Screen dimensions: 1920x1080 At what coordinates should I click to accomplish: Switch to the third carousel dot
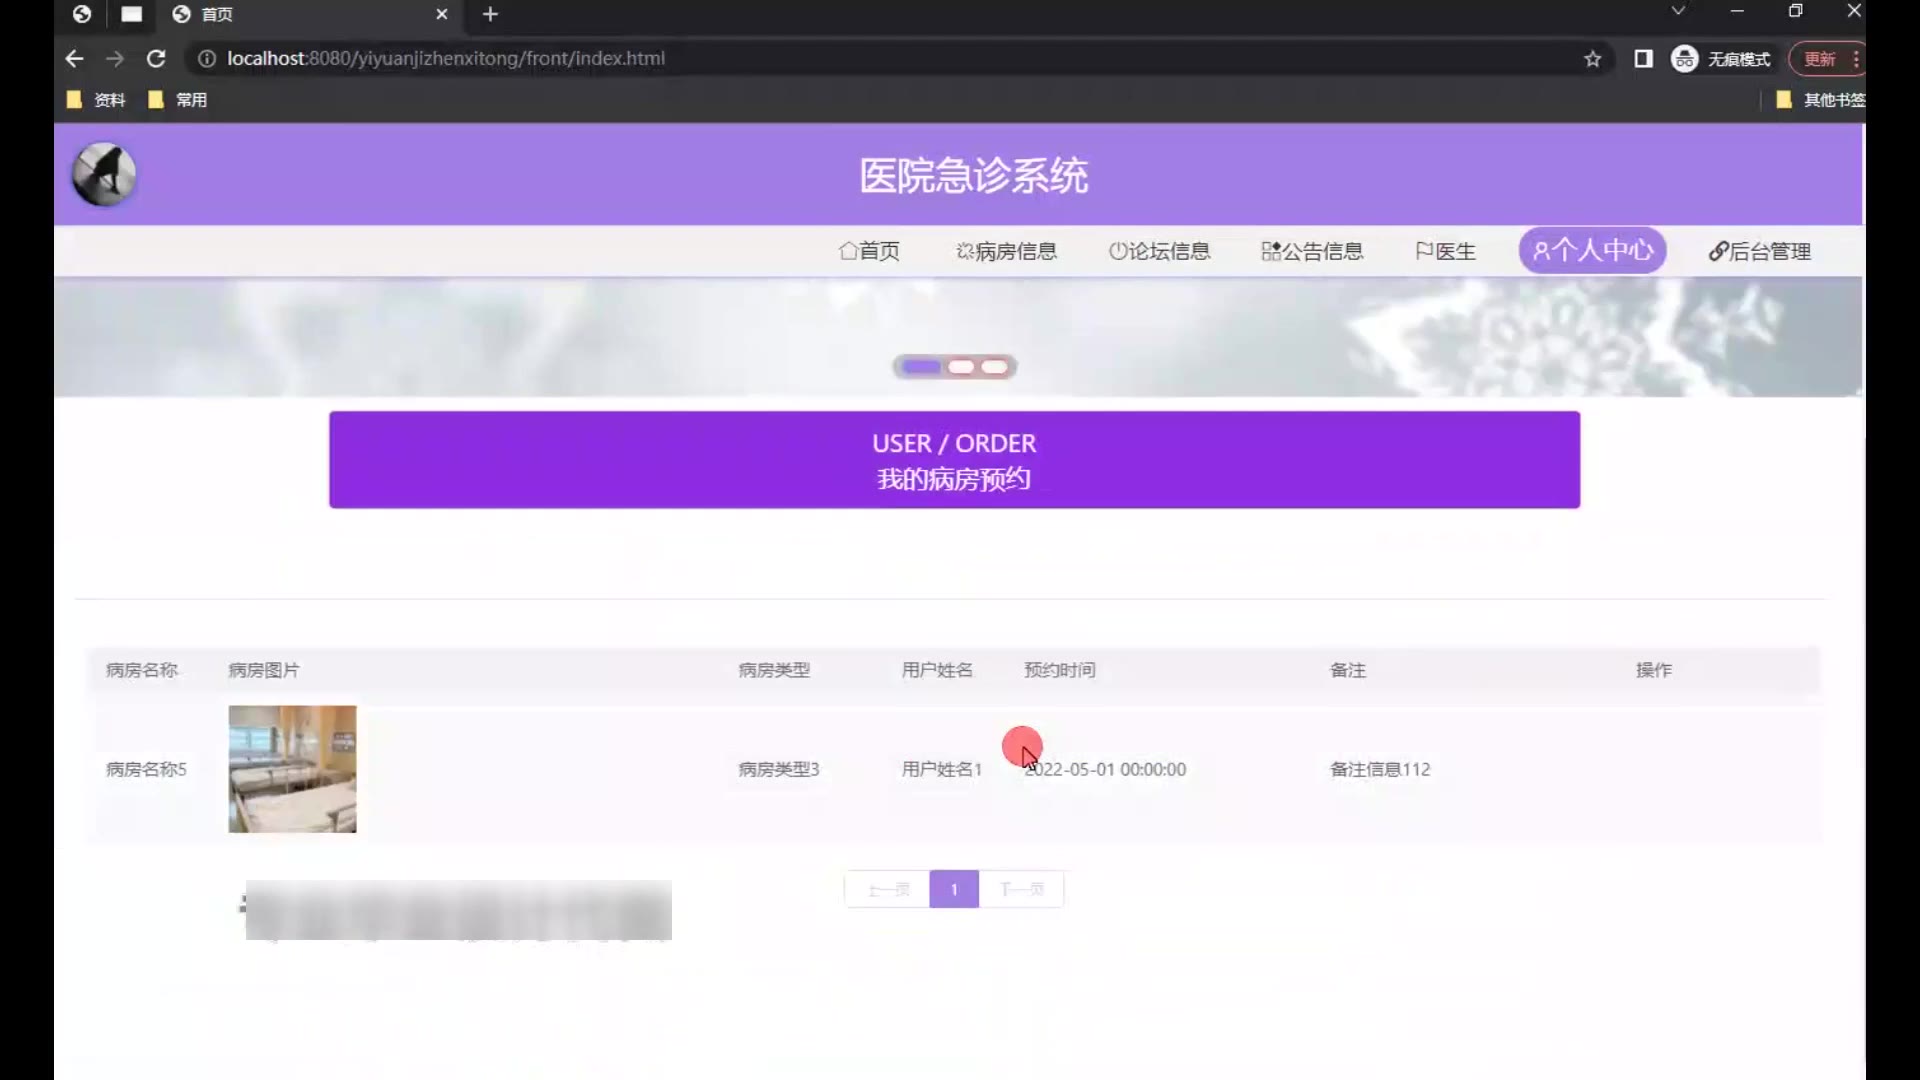(x=994, y=367)
